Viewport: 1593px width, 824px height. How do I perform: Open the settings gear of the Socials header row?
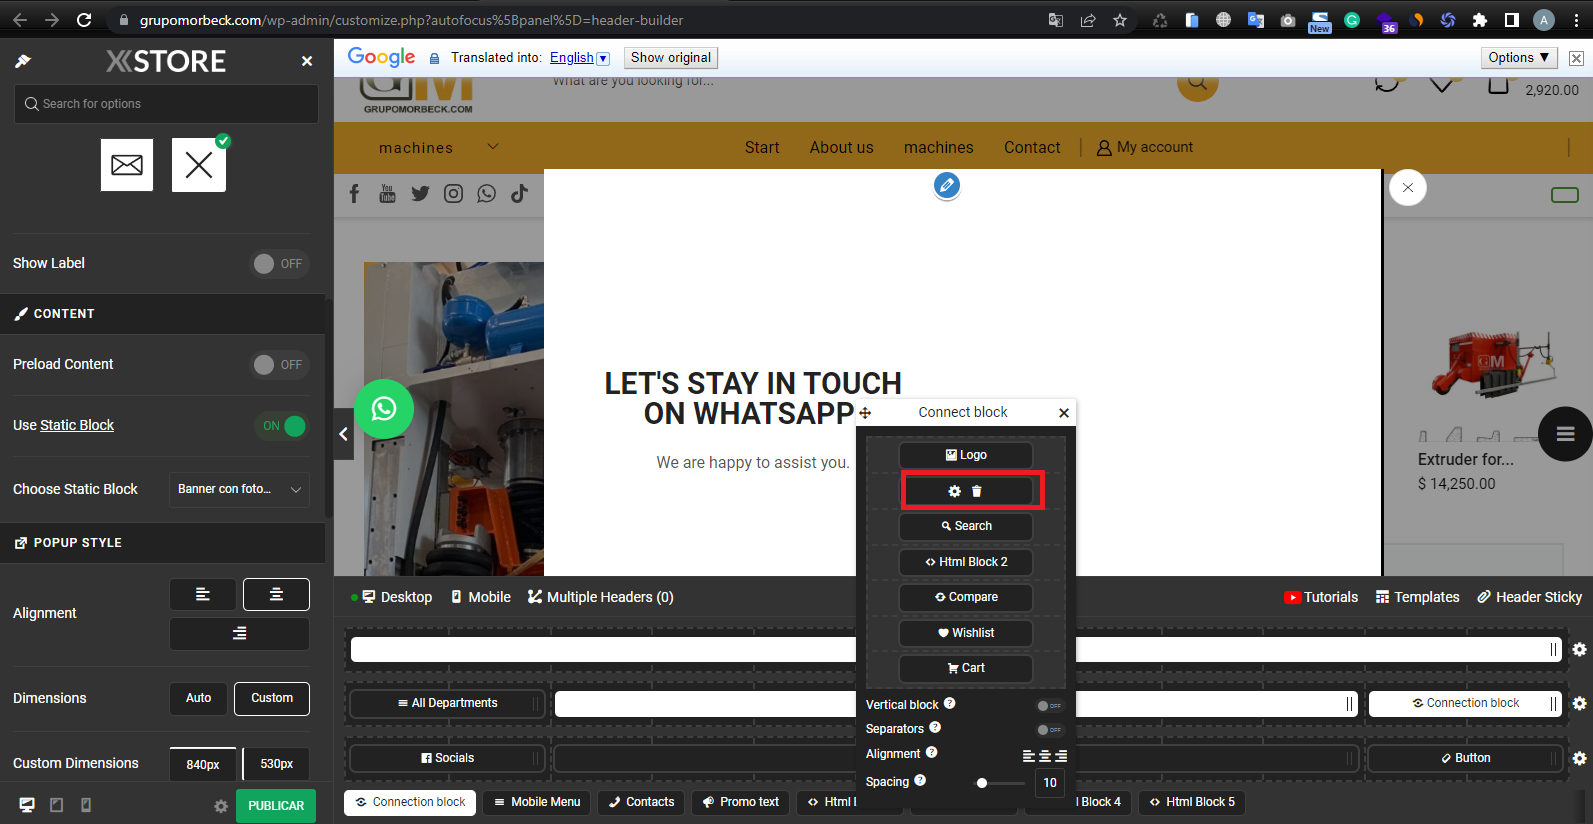tap(1579, 759)
